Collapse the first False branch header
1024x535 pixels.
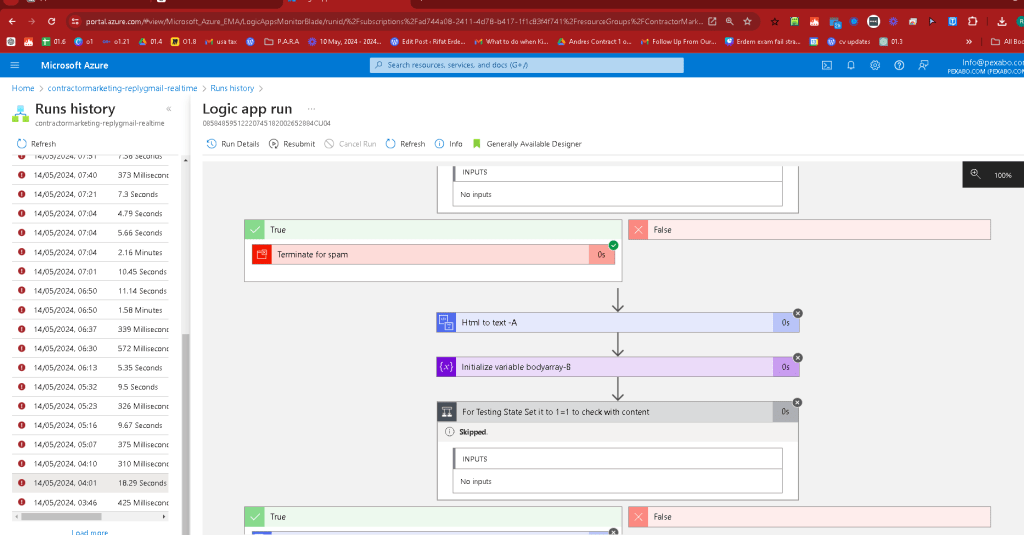coord(809,230)
